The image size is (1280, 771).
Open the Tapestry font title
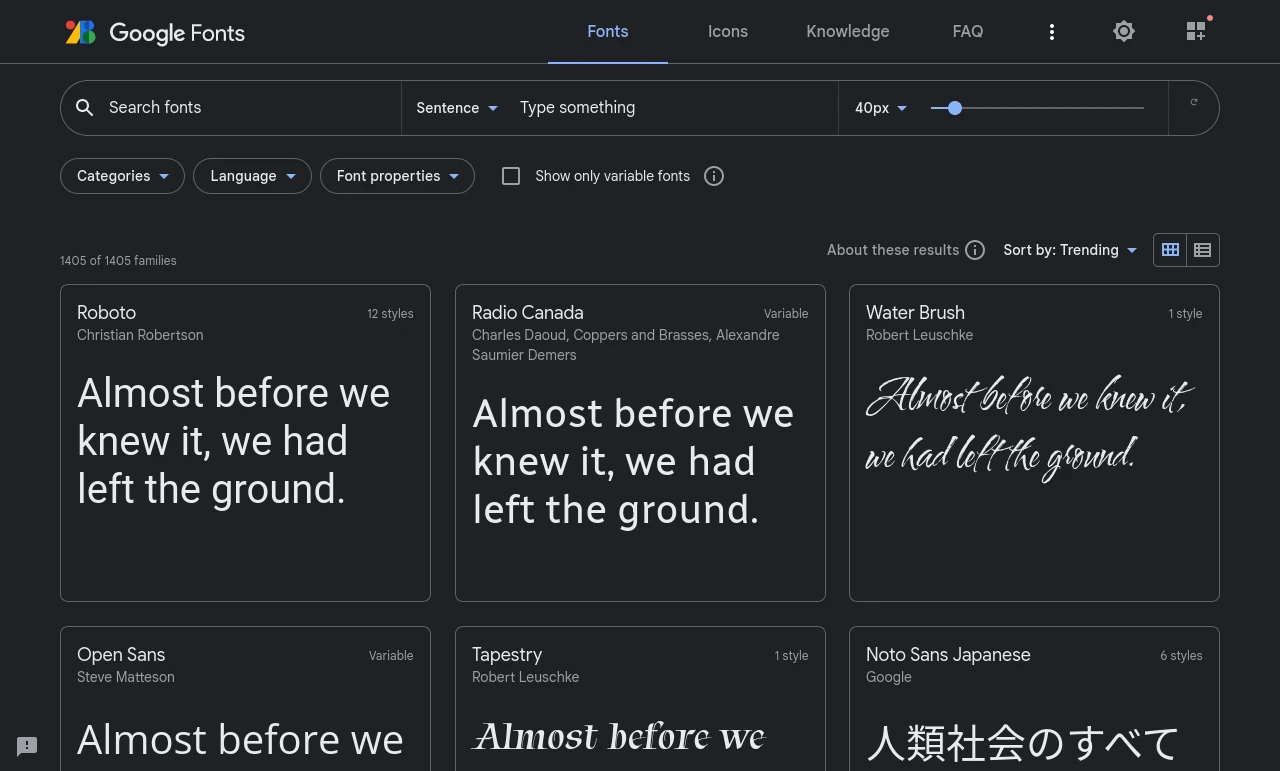pos(507,655)
